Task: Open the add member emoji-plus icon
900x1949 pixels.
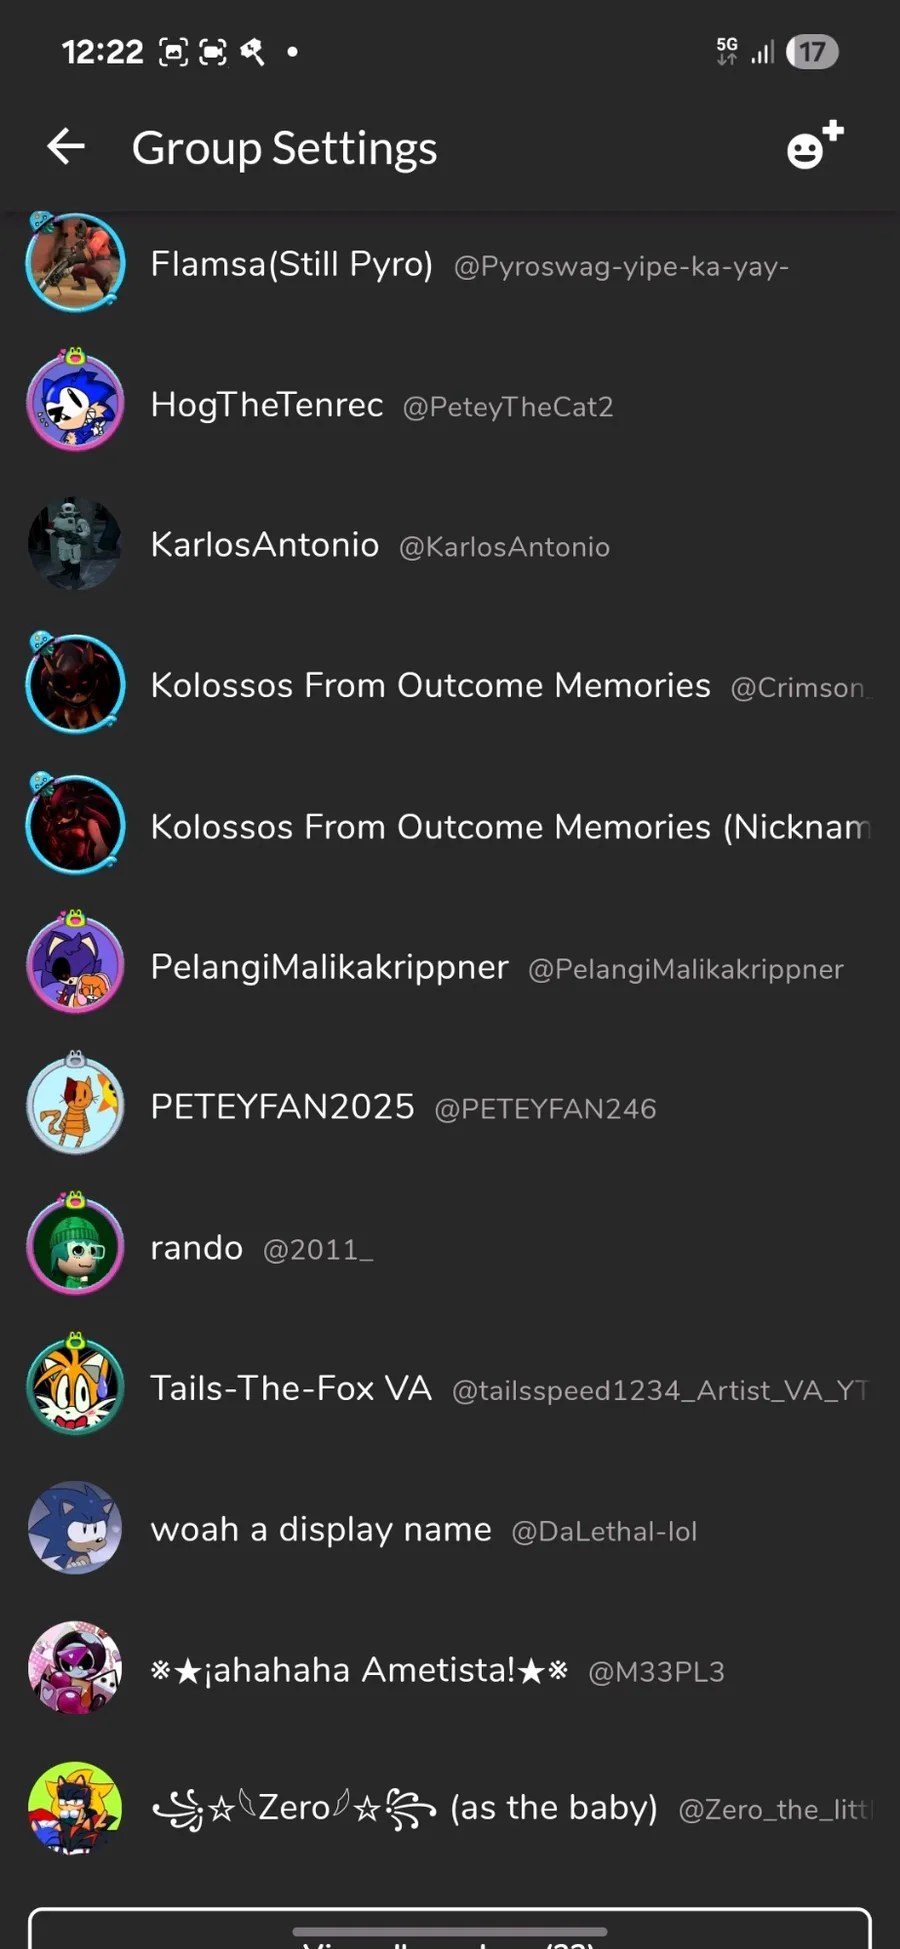Action: pos(815,146)
